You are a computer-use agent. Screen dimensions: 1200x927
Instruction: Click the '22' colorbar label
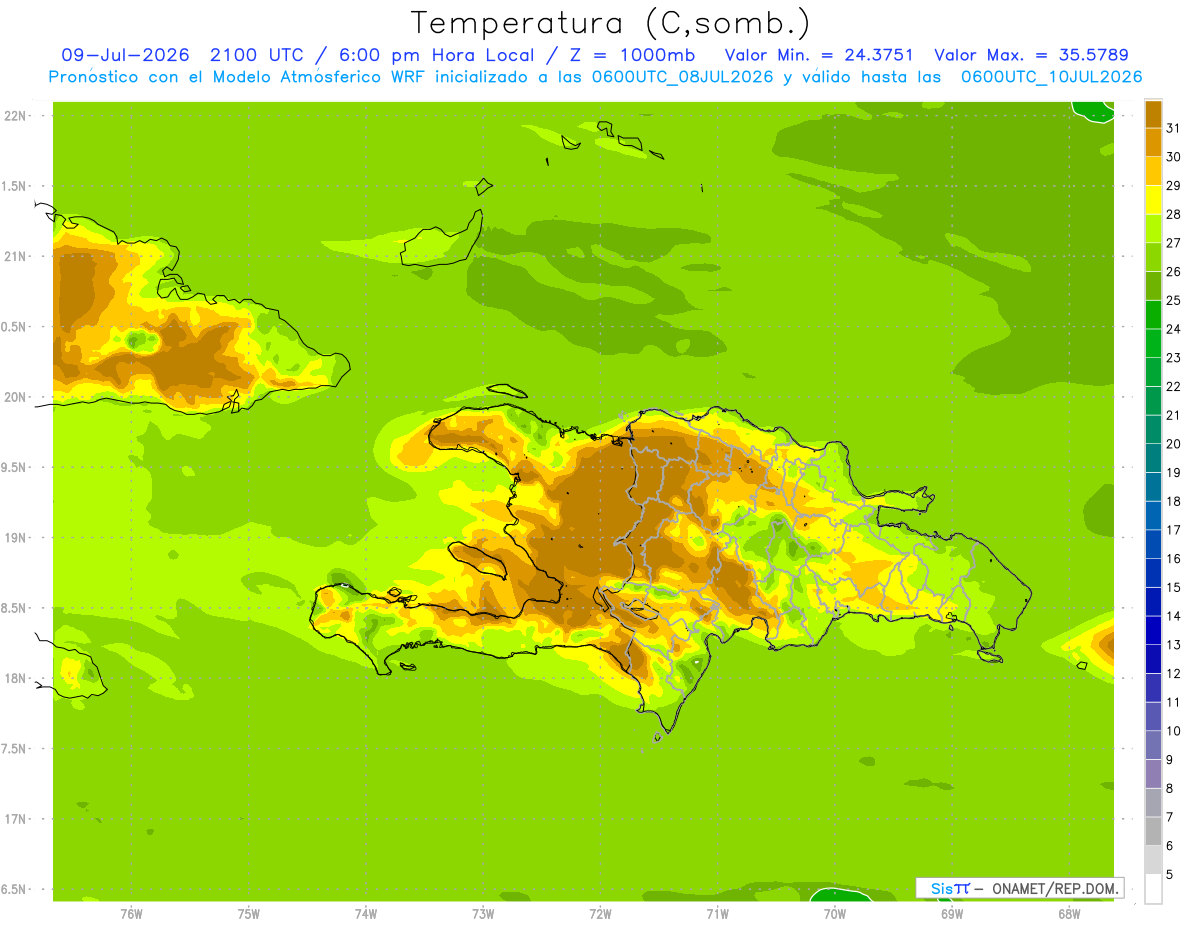click(1174, 386)
